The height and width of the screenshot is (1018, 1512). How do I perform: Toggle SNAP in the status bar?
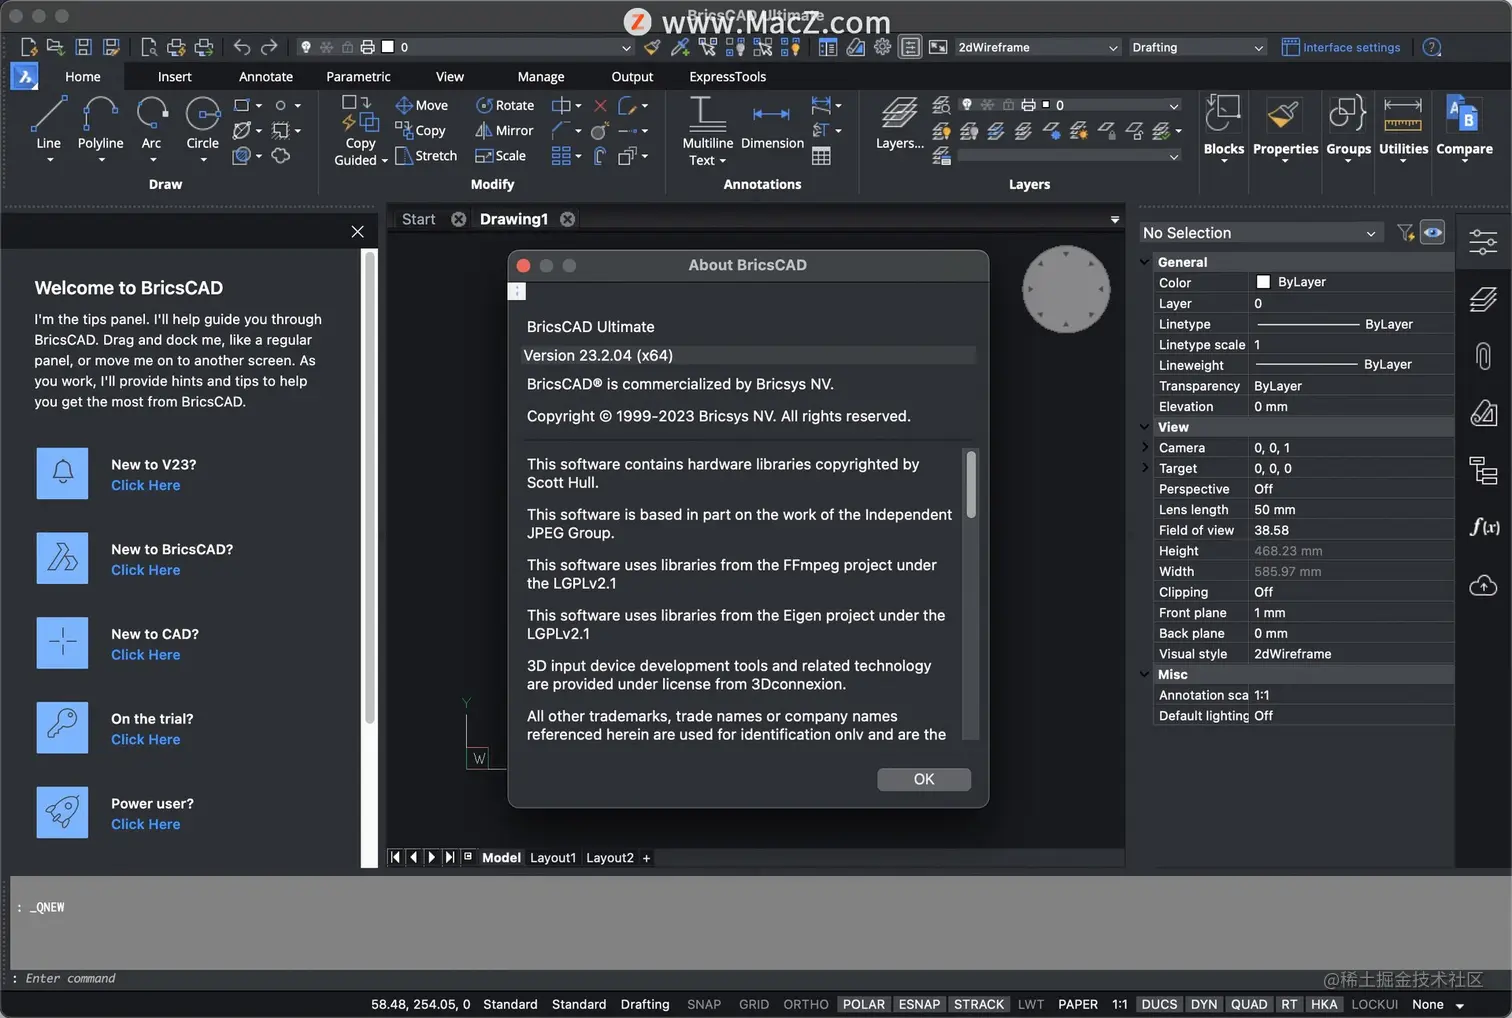704,1004
